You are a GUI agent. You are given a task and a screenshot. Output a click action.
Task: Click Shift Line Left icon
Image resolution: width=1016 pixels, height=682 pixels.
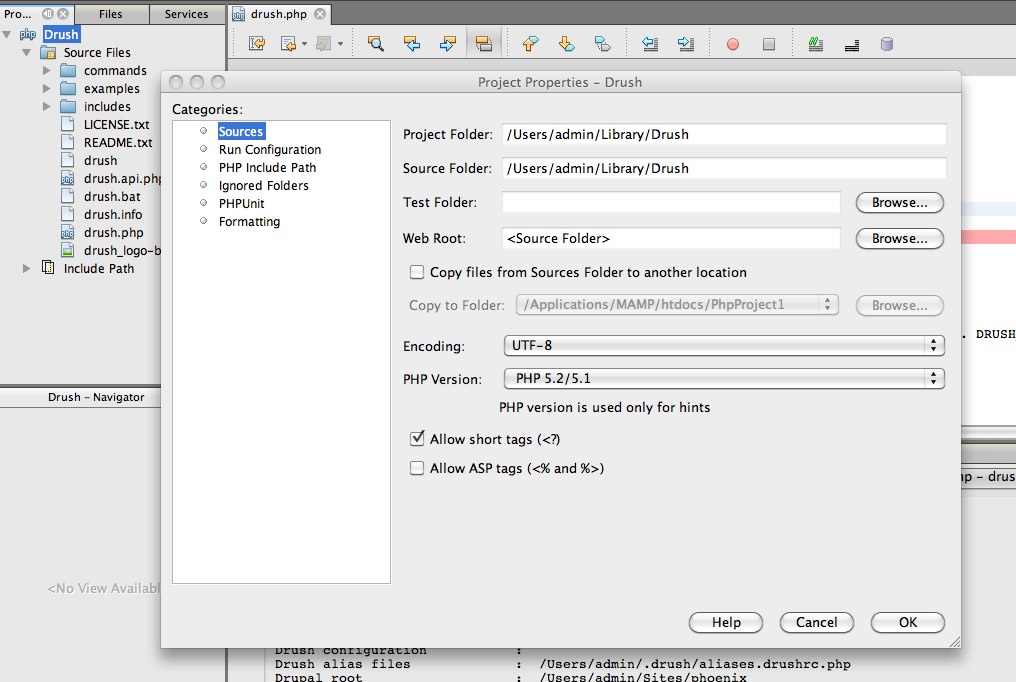click(x=650, y=43)
